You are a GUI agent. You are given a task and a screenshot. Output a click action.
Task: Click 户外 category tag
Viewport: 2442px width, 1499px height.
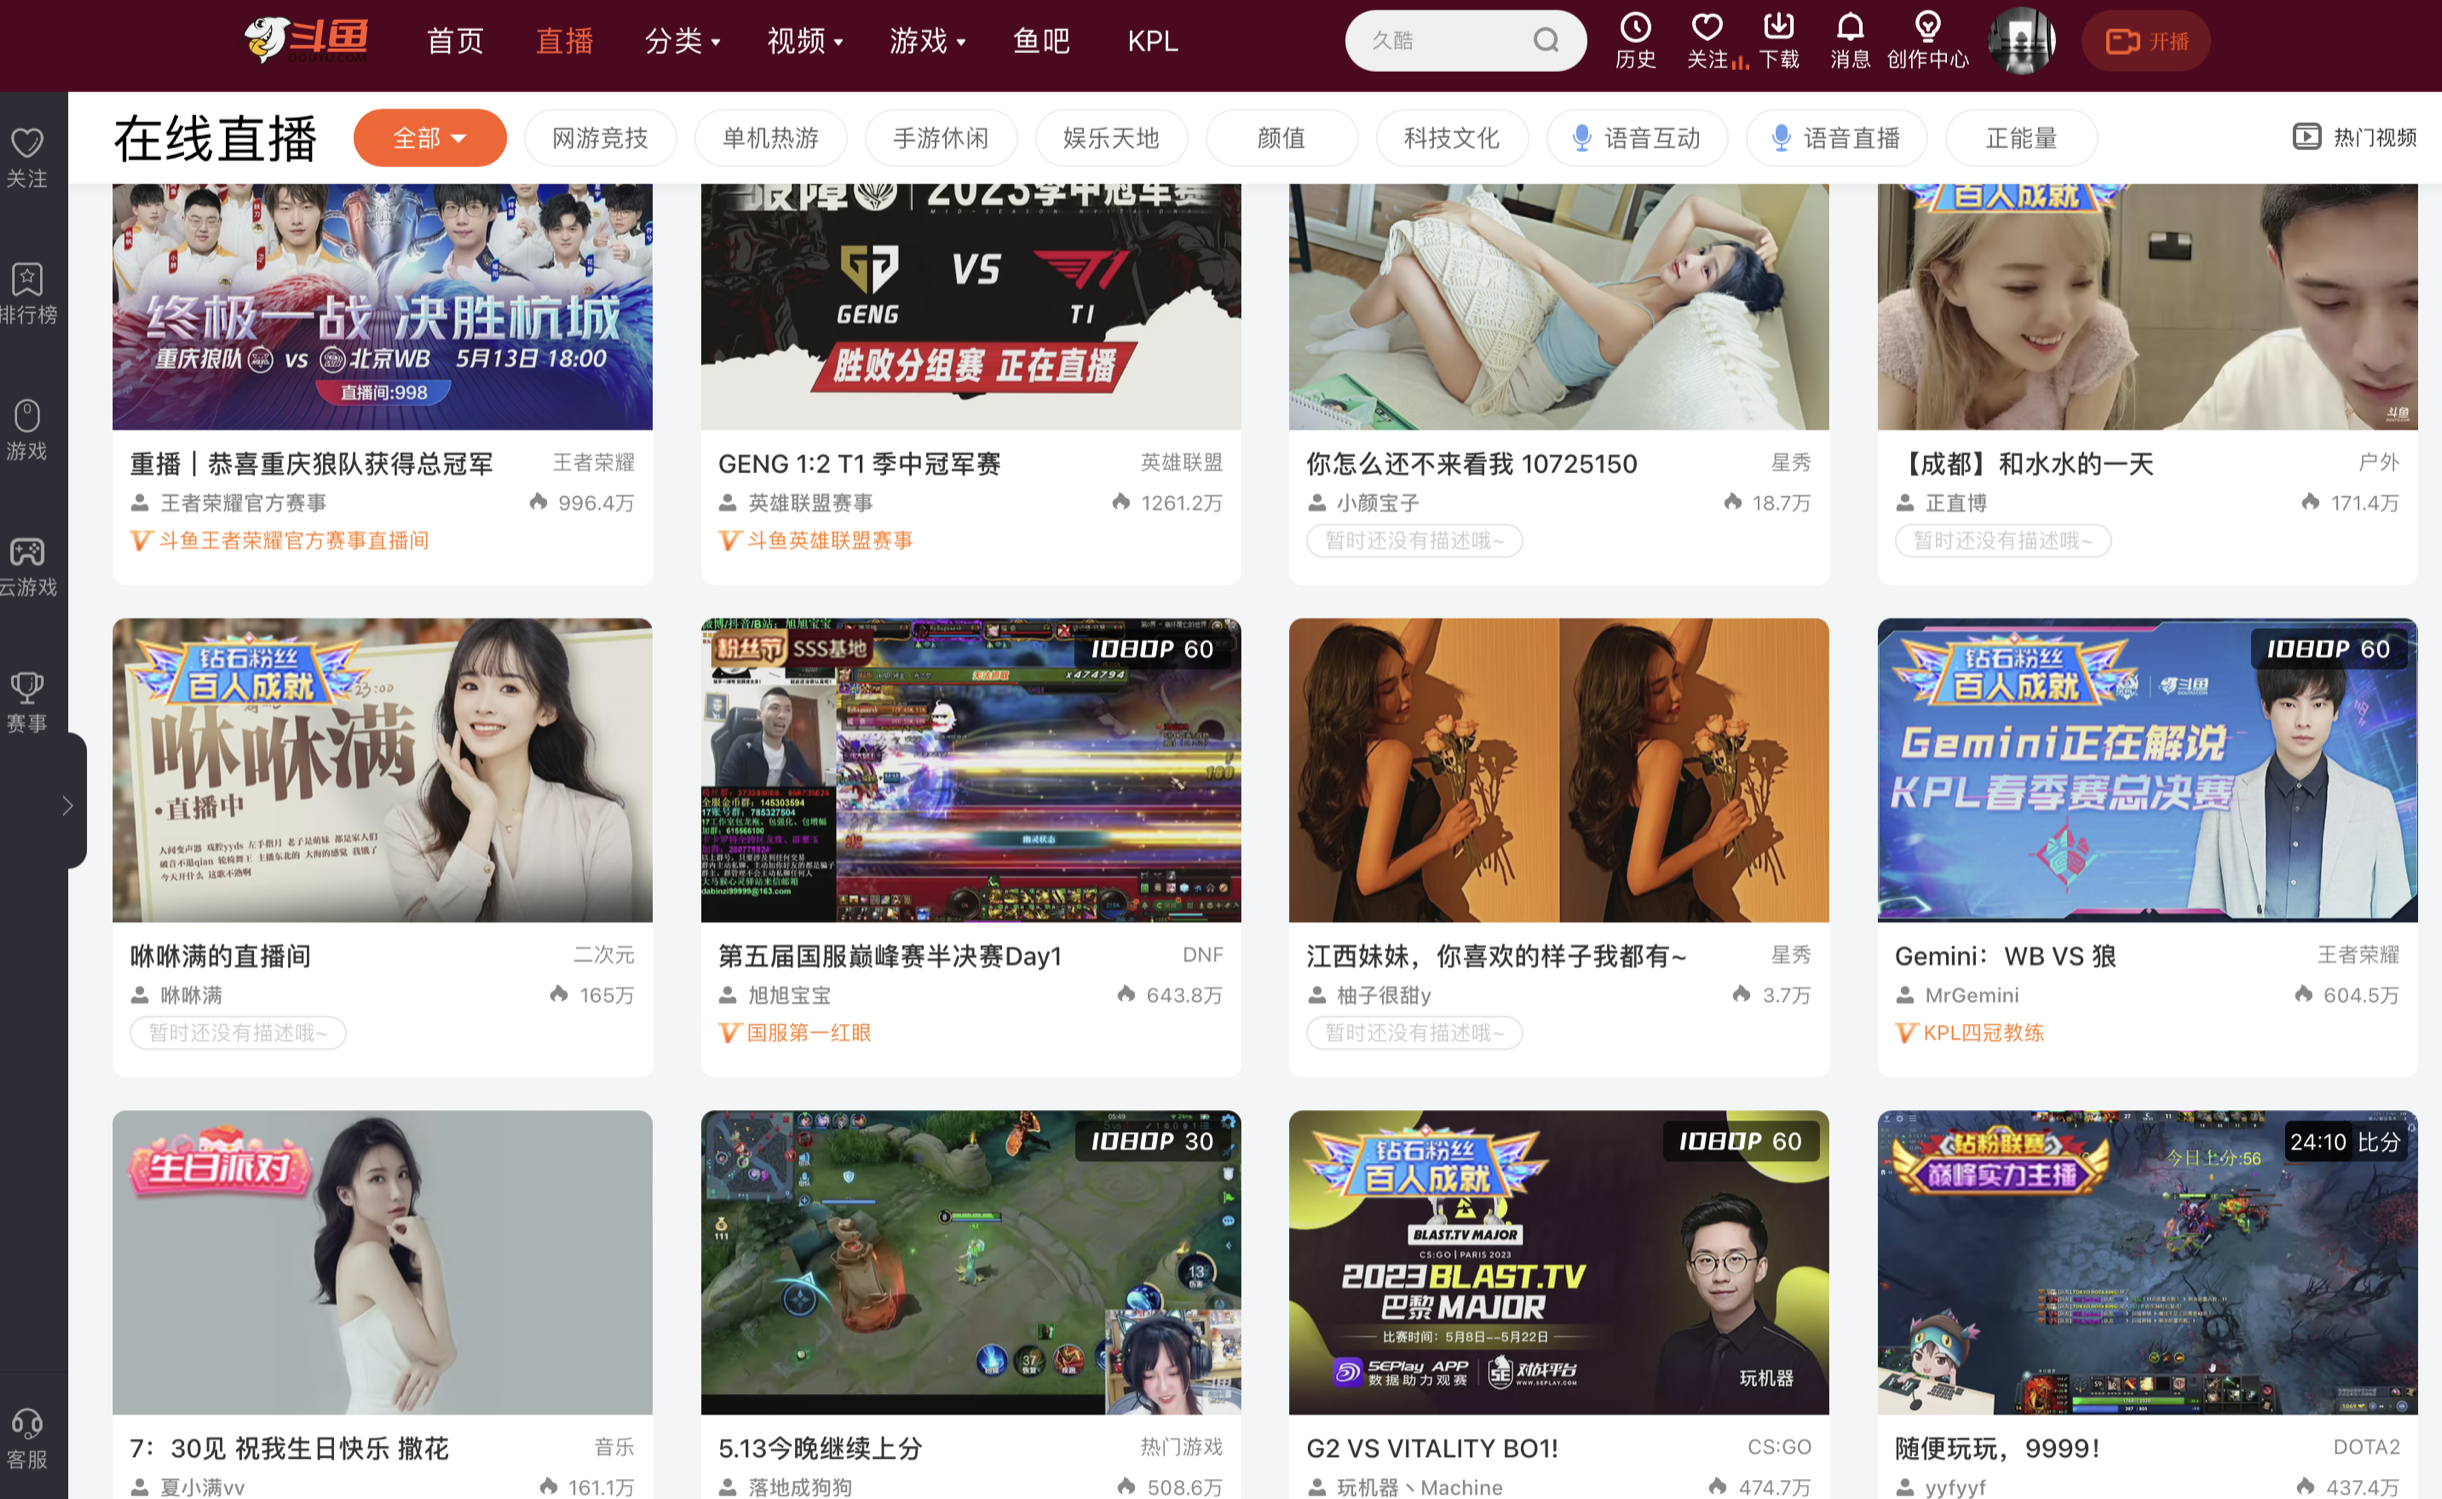click(x=2379, y=462)
